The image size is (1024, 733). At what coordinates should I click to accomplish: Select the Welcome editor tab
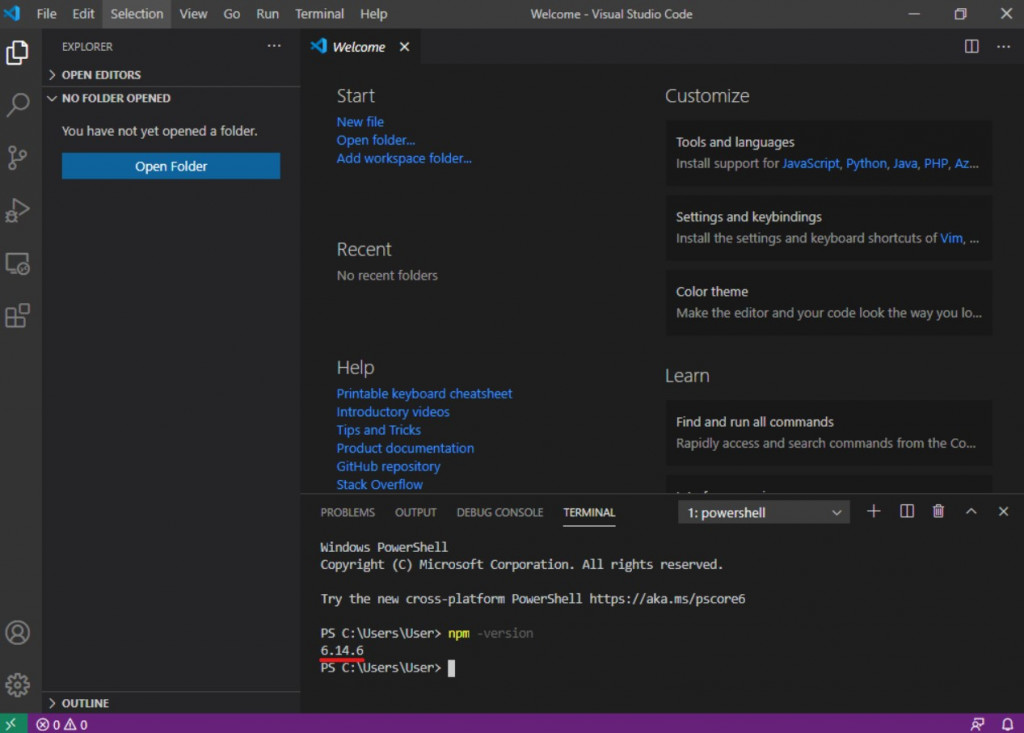pos(358,47)
